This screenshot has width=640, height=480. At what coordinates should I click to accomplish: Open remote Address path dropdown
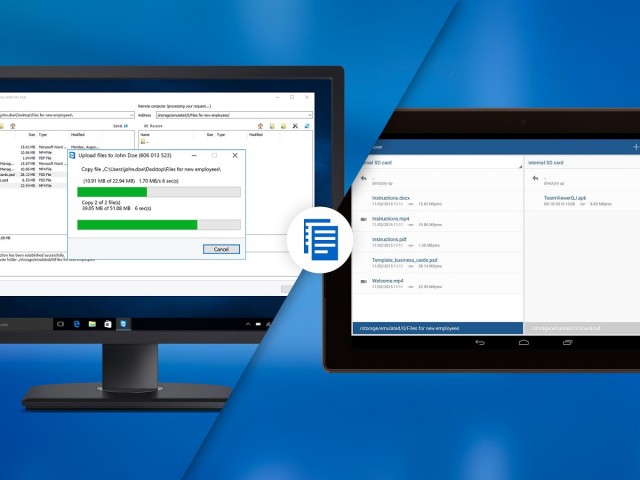point(310,115)
